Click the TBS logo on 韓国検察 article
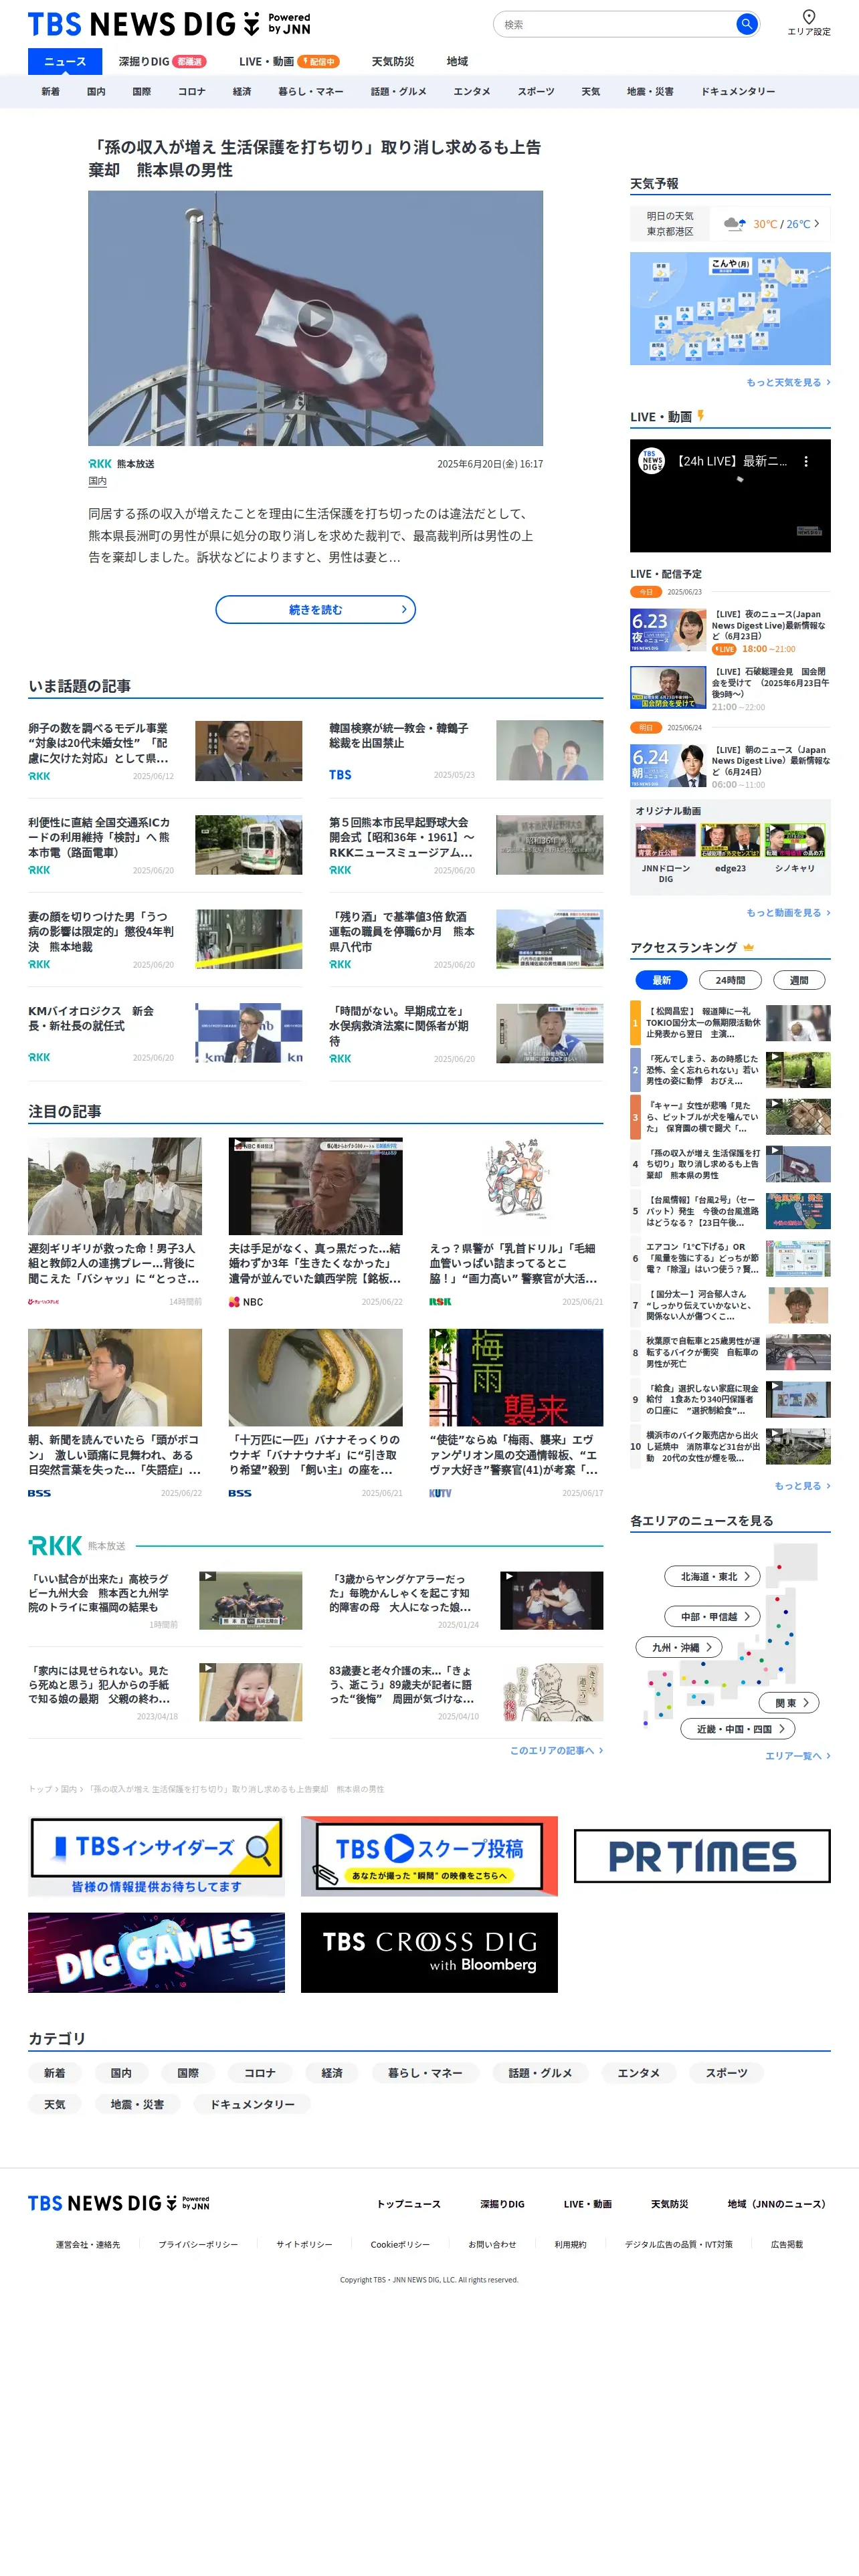The height and width of the screenshot is (2576, 859). pyautogui.click(x=340, y=775)
